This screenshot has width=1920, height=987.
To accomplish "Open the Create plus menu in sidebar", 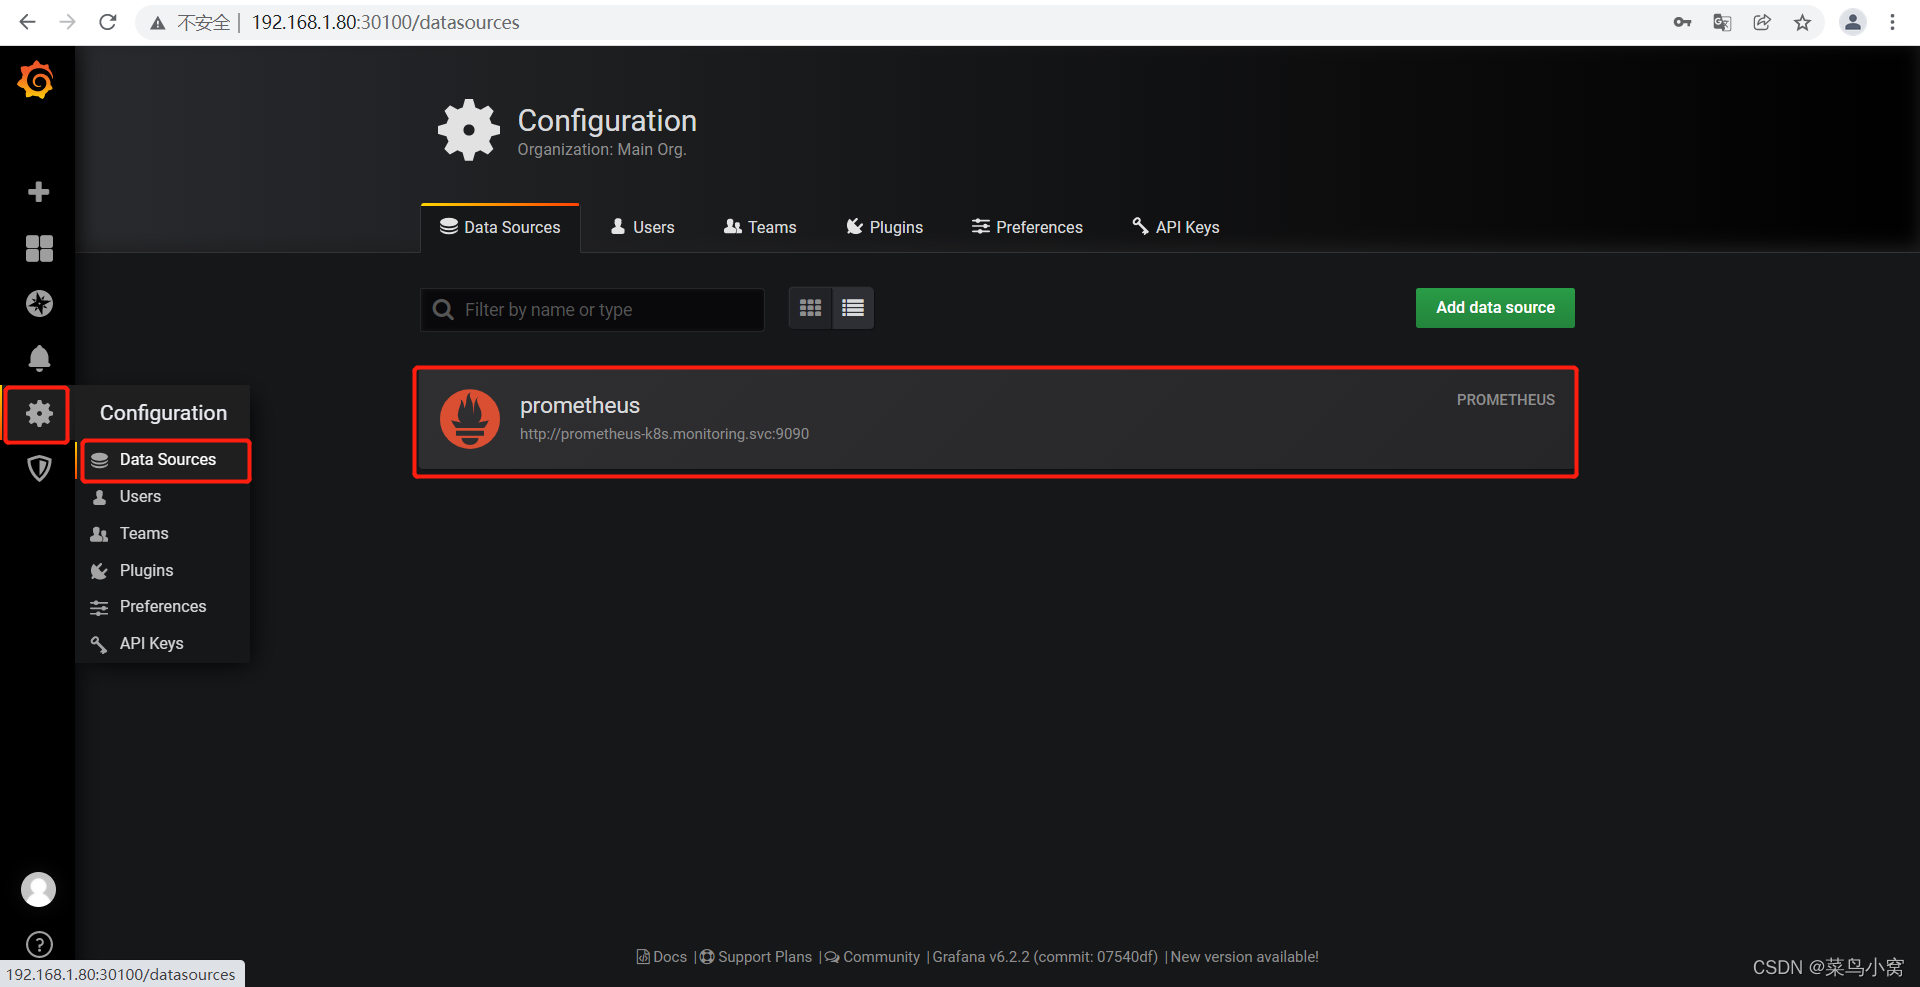I will (39, 192).
